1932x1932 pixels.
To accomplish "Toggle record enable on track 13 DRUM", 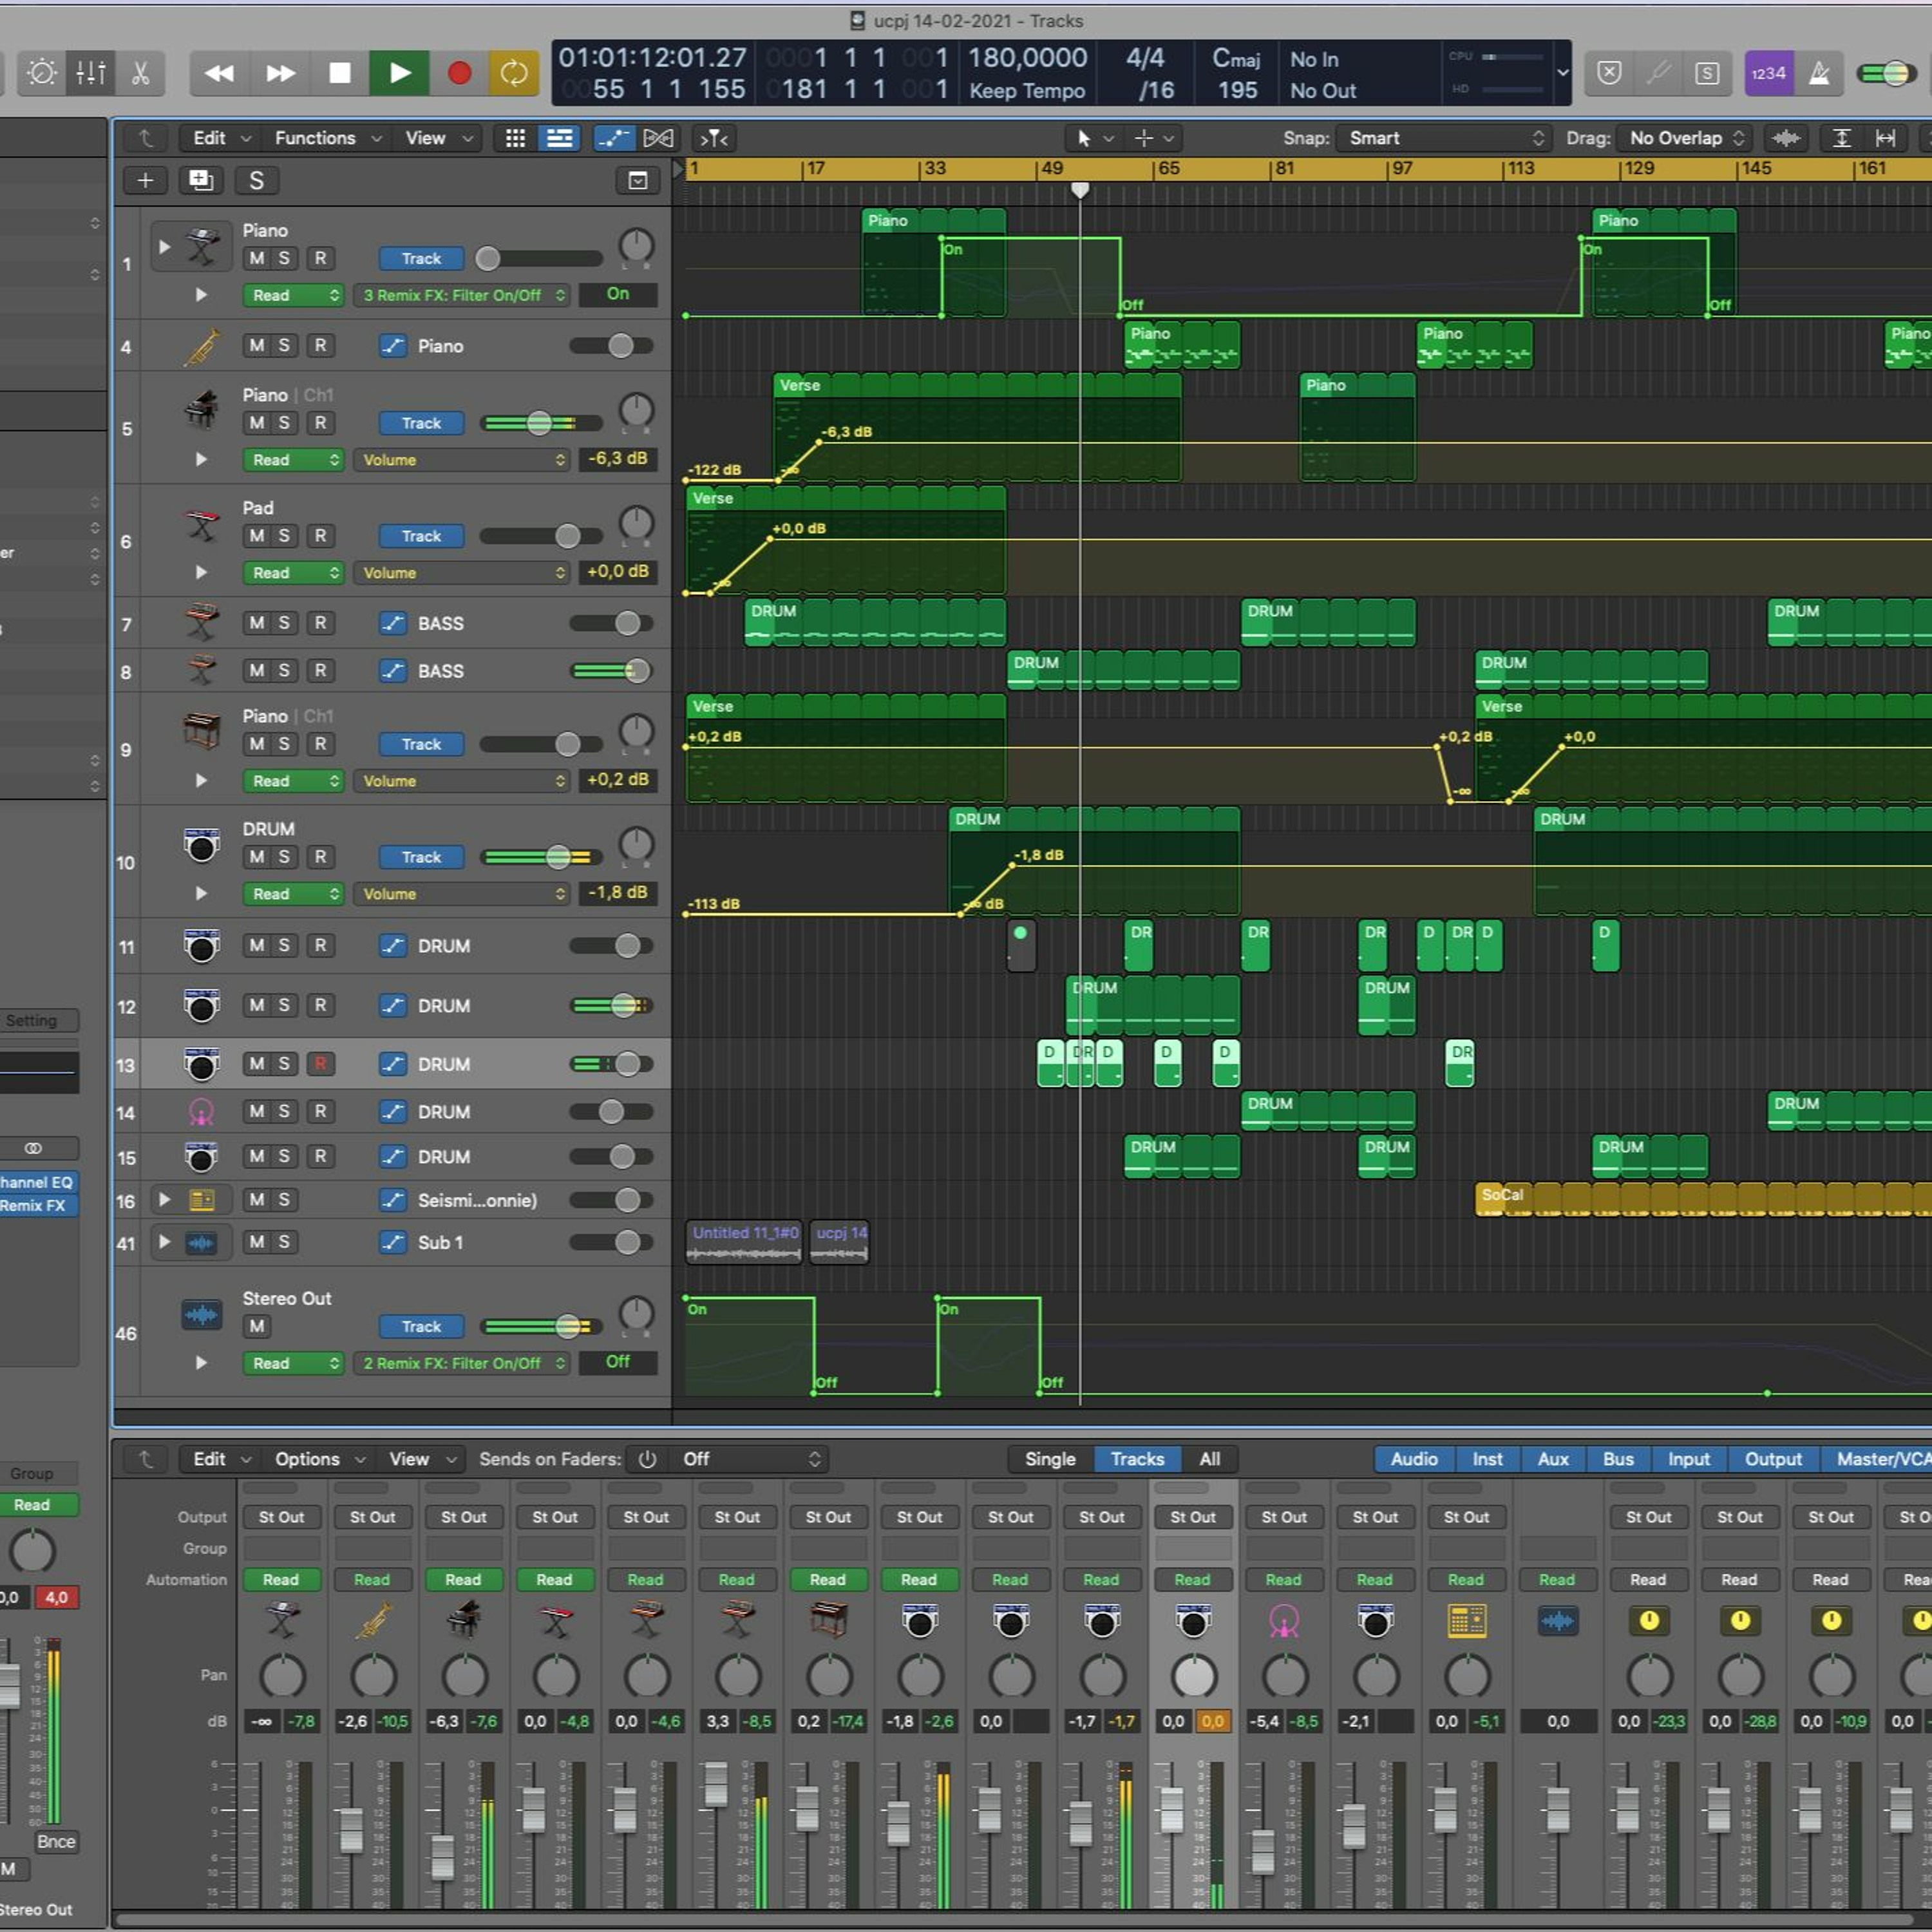I will pos(320,1064).
